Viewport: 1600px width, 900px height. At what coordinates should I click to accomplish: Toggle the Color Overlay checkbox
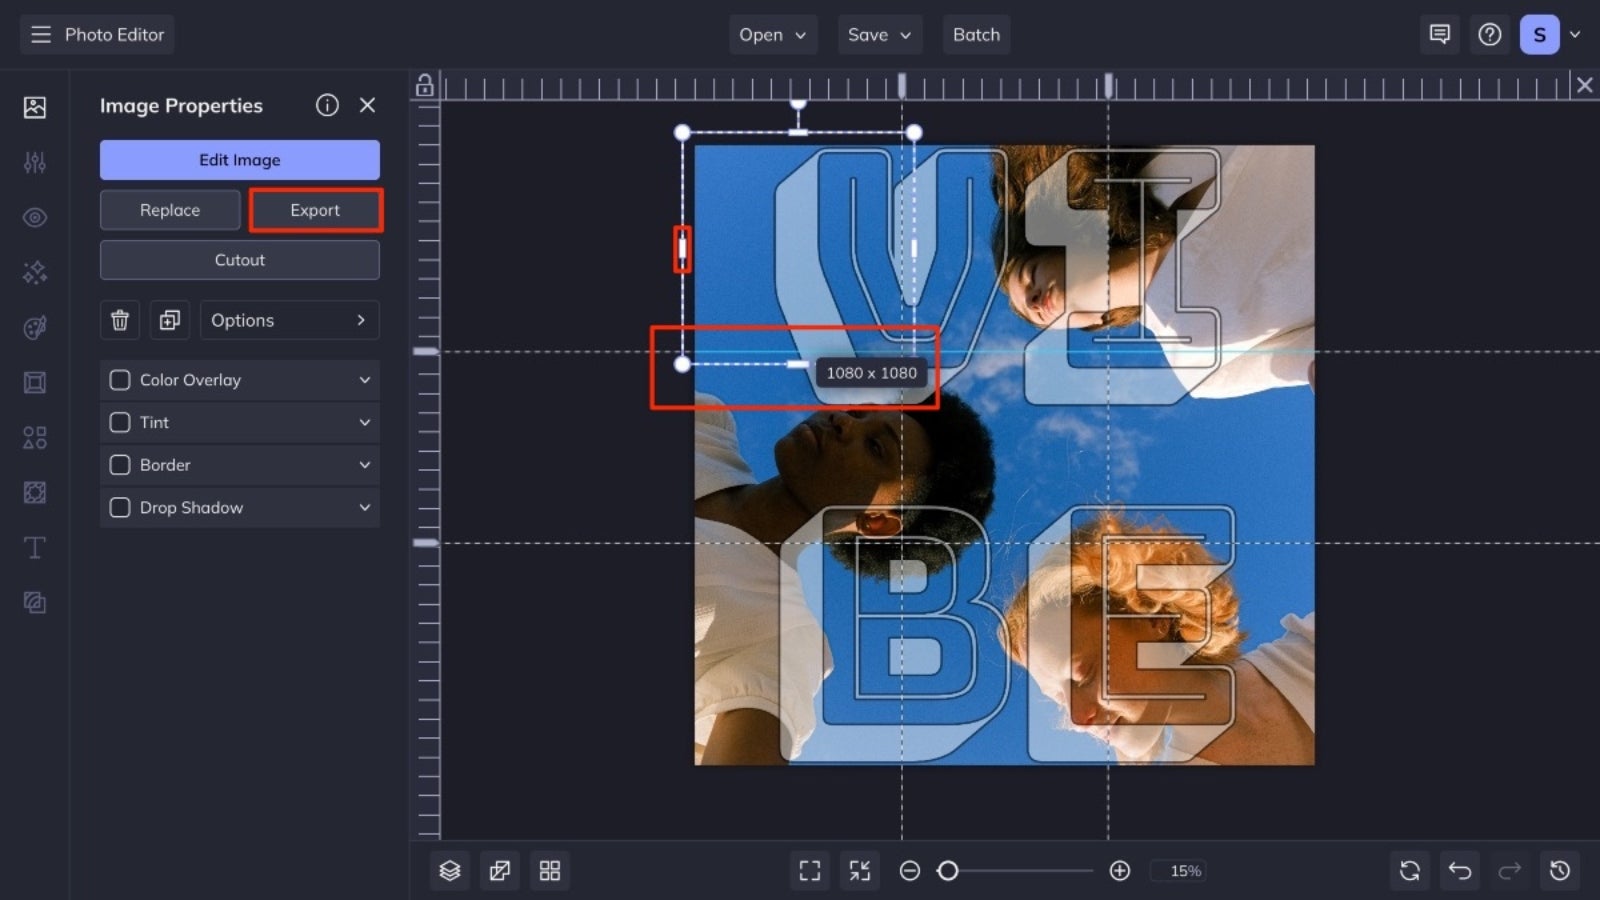(x=119, y=380)
